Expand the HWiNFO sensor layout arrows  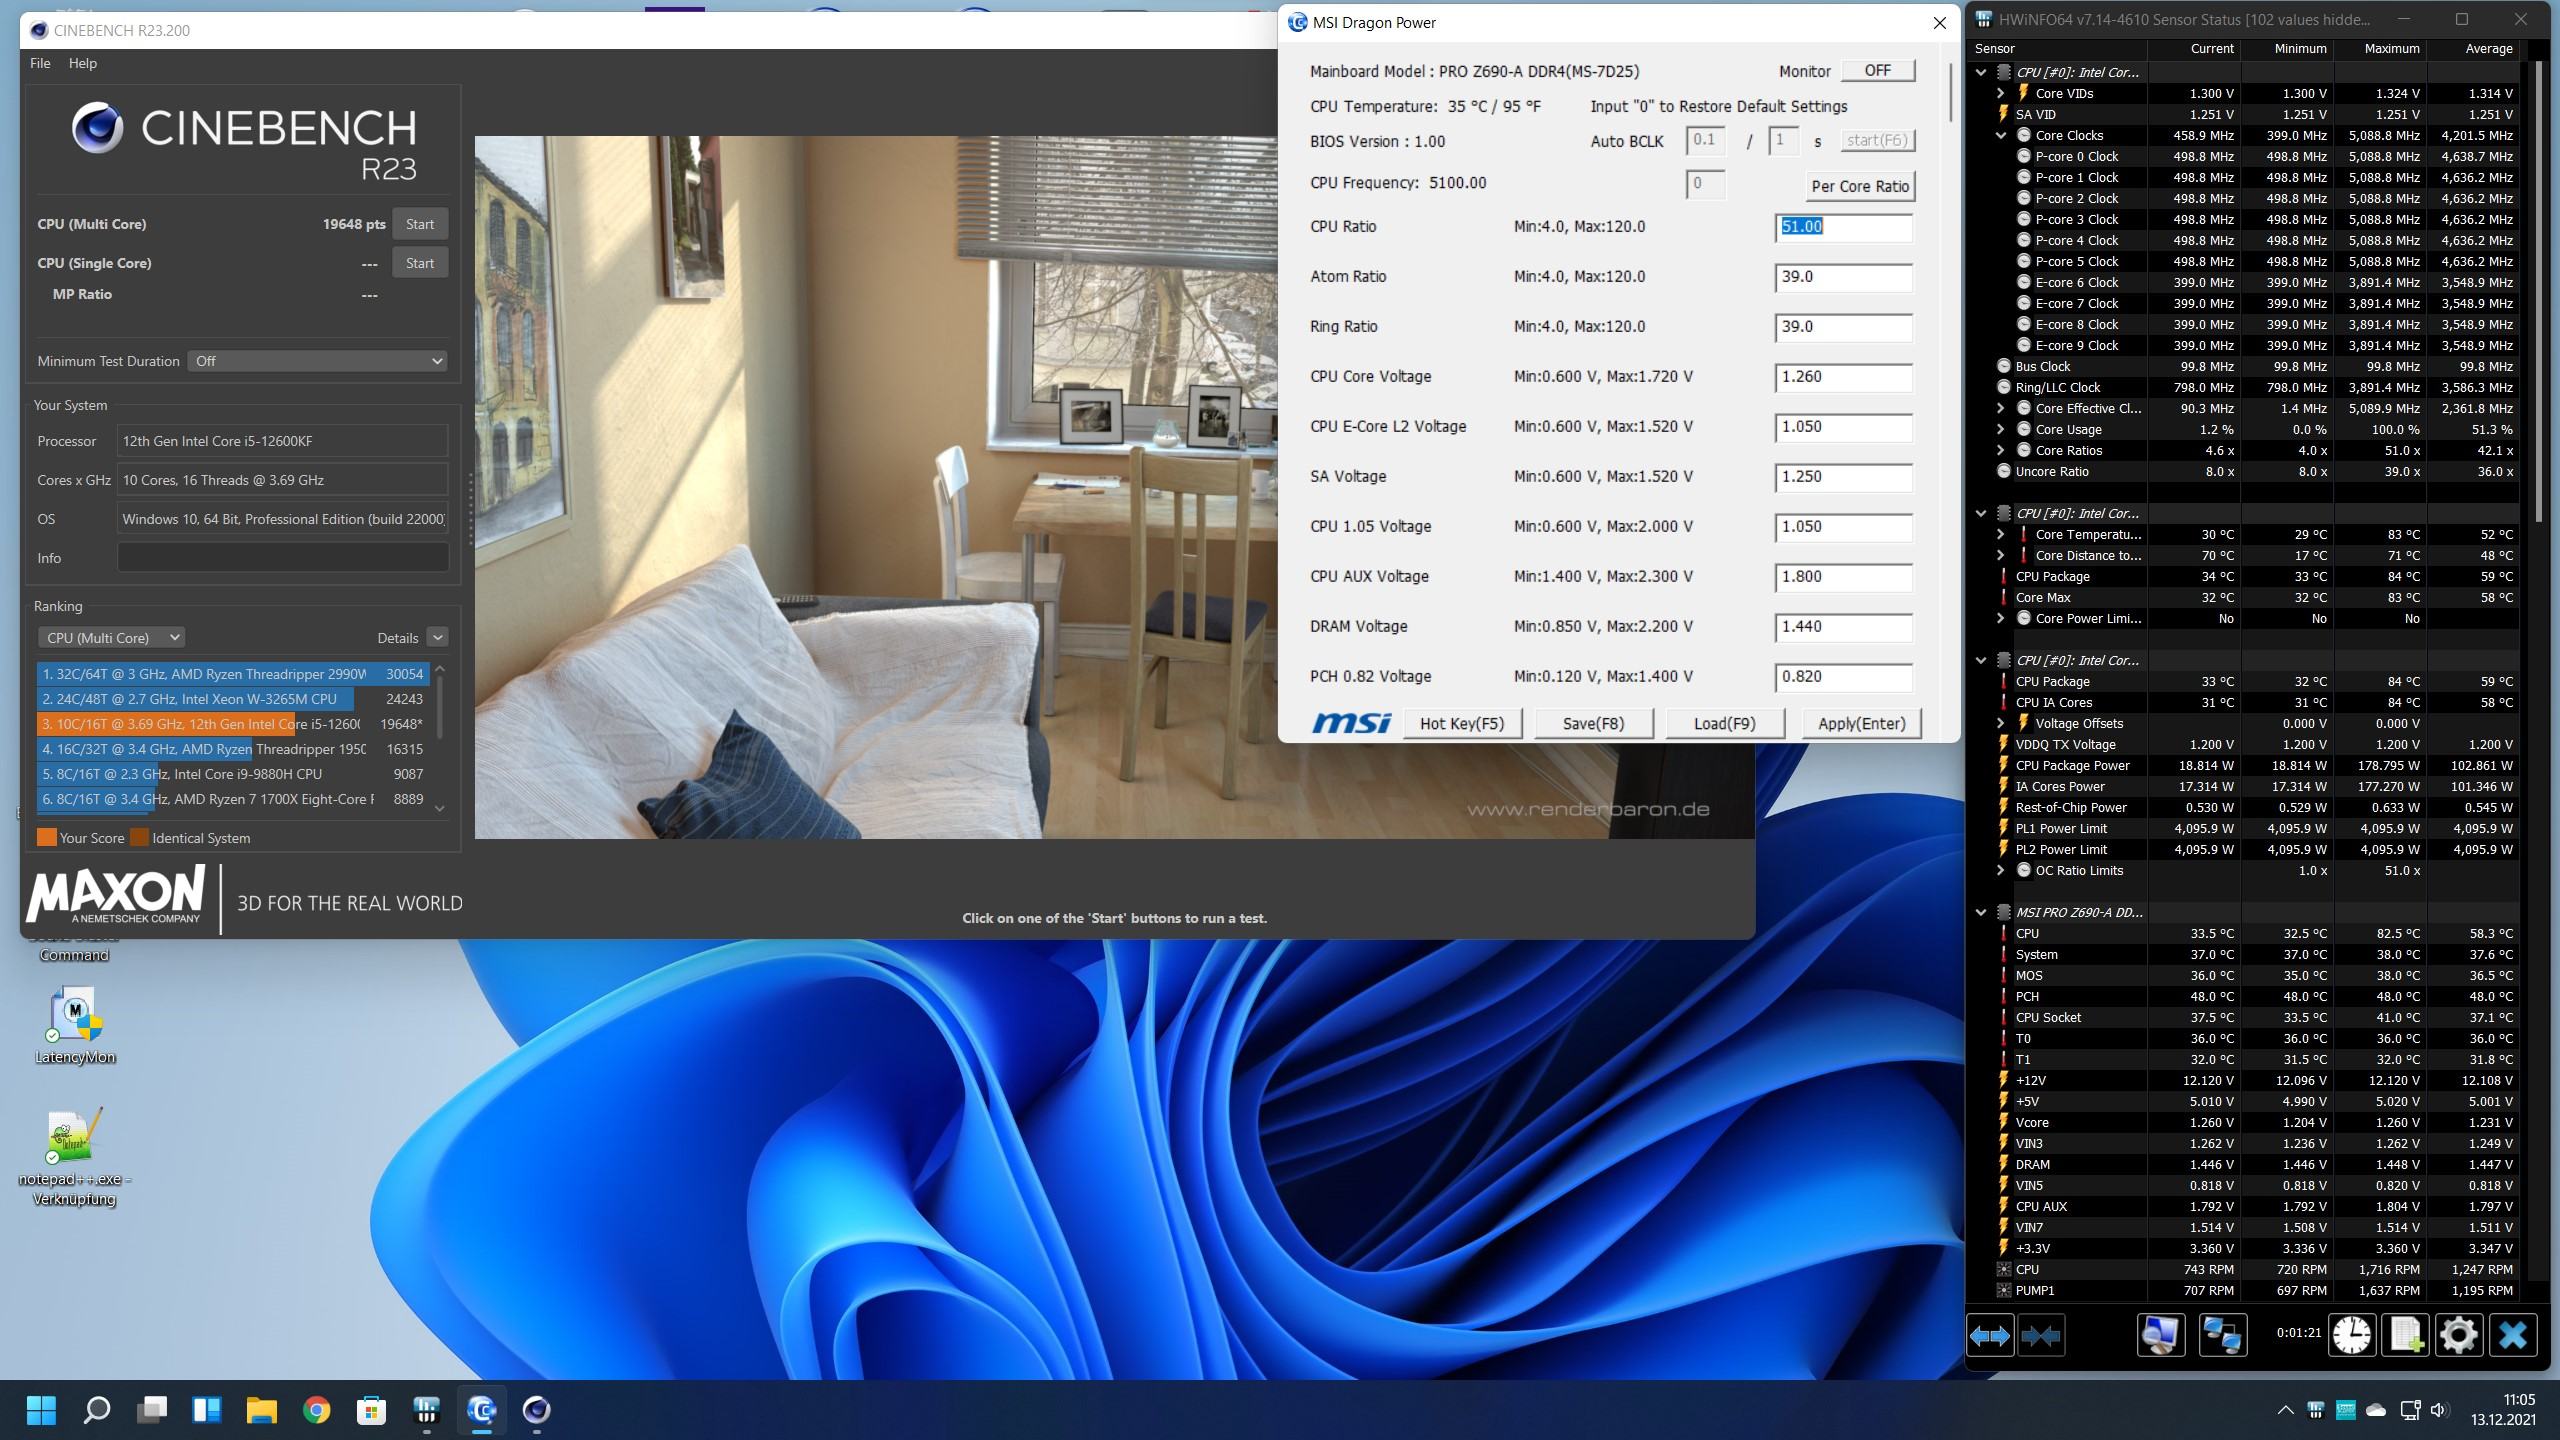click(1989, 1336)
